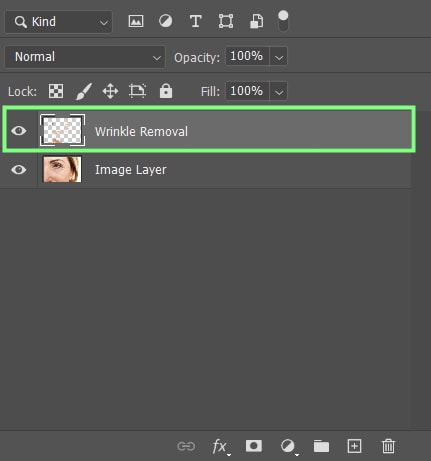431x461 pixels.
Task: Add a layer mask
Action: click(x=254, y=446)
